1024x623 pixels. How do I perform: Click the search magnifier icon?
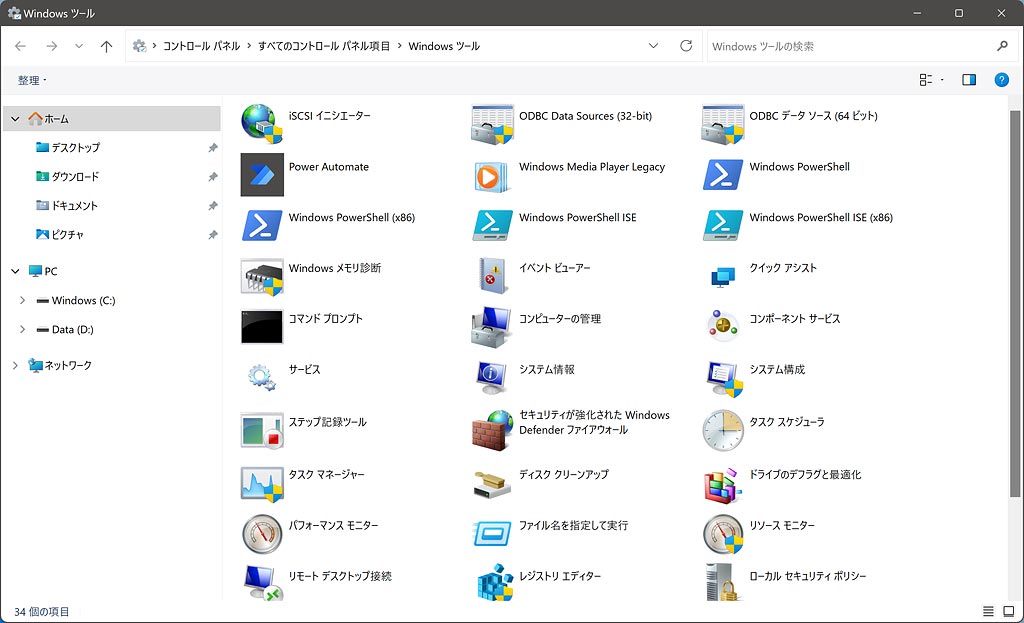coord(1002,46)
